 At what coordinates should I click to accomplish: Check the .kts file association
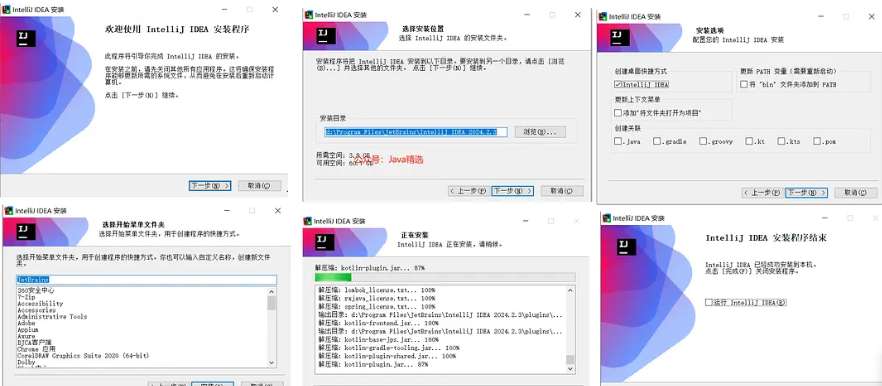click(782, 141)
